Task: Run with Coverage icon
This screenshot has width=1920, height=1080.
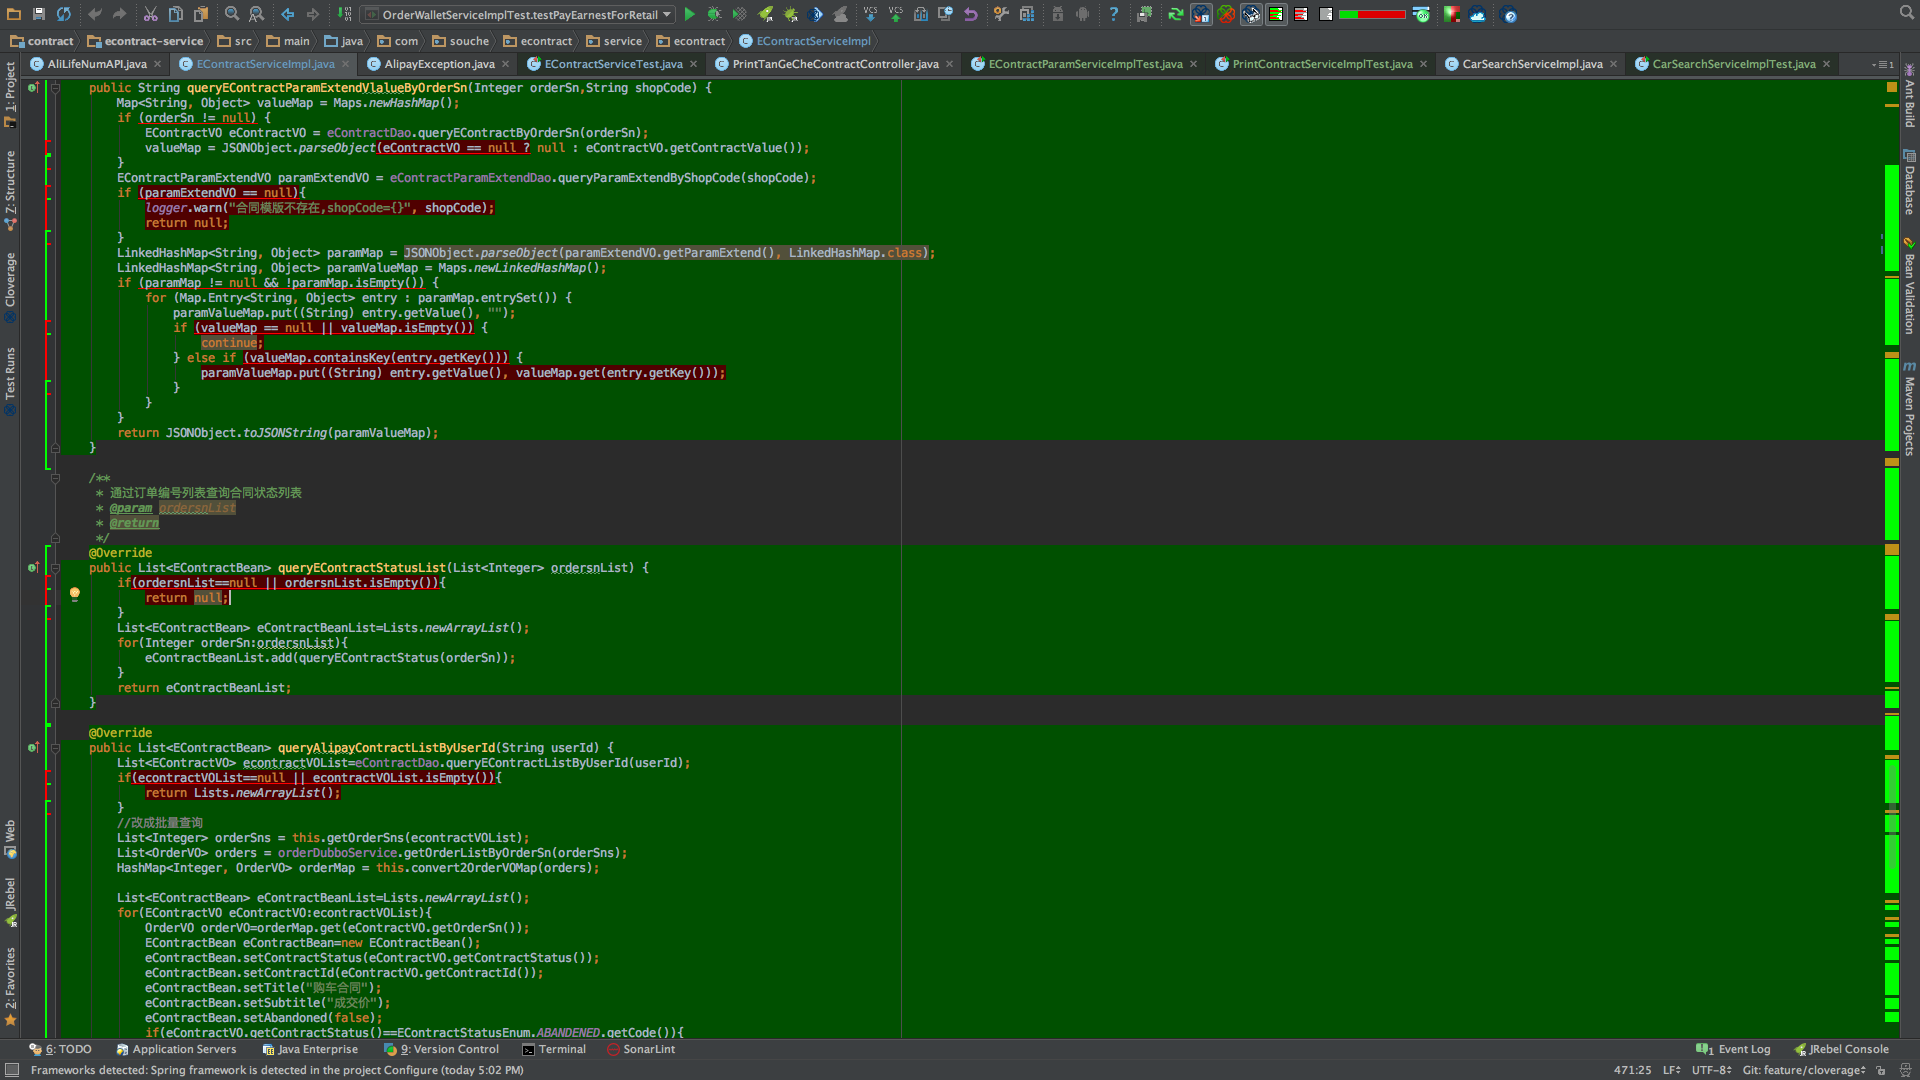Action: [x=740, y=14]
